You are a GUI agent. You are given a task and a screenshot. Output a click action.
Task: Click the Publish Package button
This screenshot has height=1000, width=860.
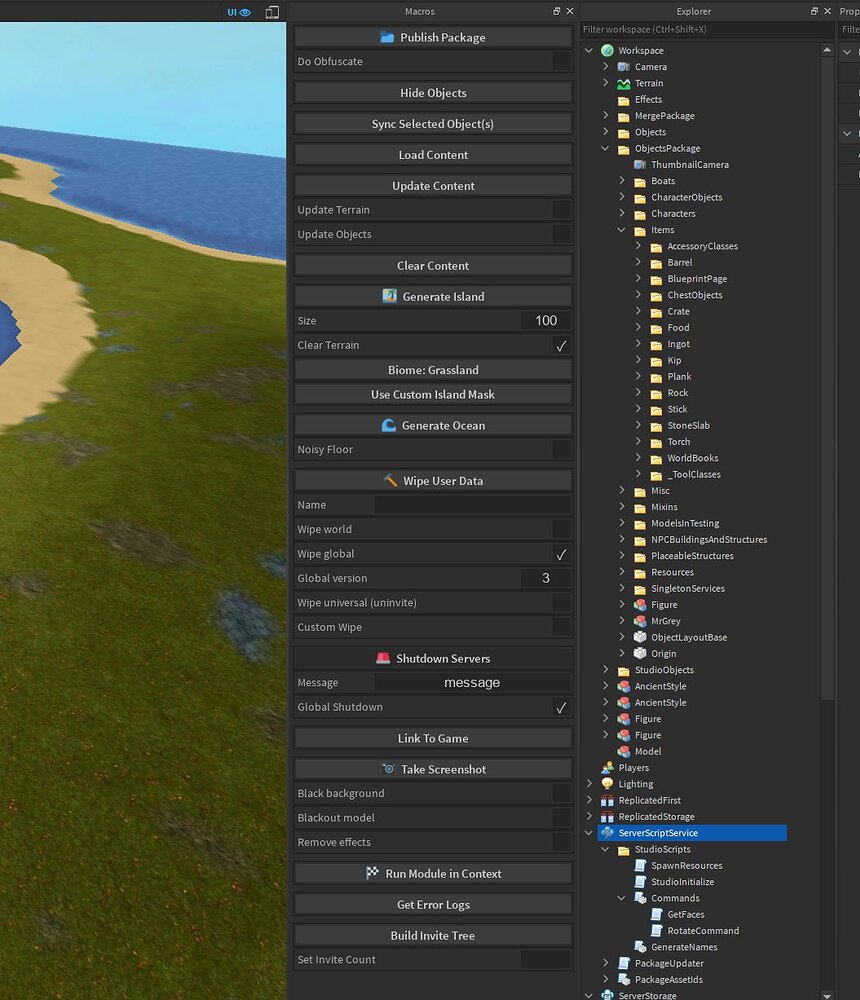point(433,37)
